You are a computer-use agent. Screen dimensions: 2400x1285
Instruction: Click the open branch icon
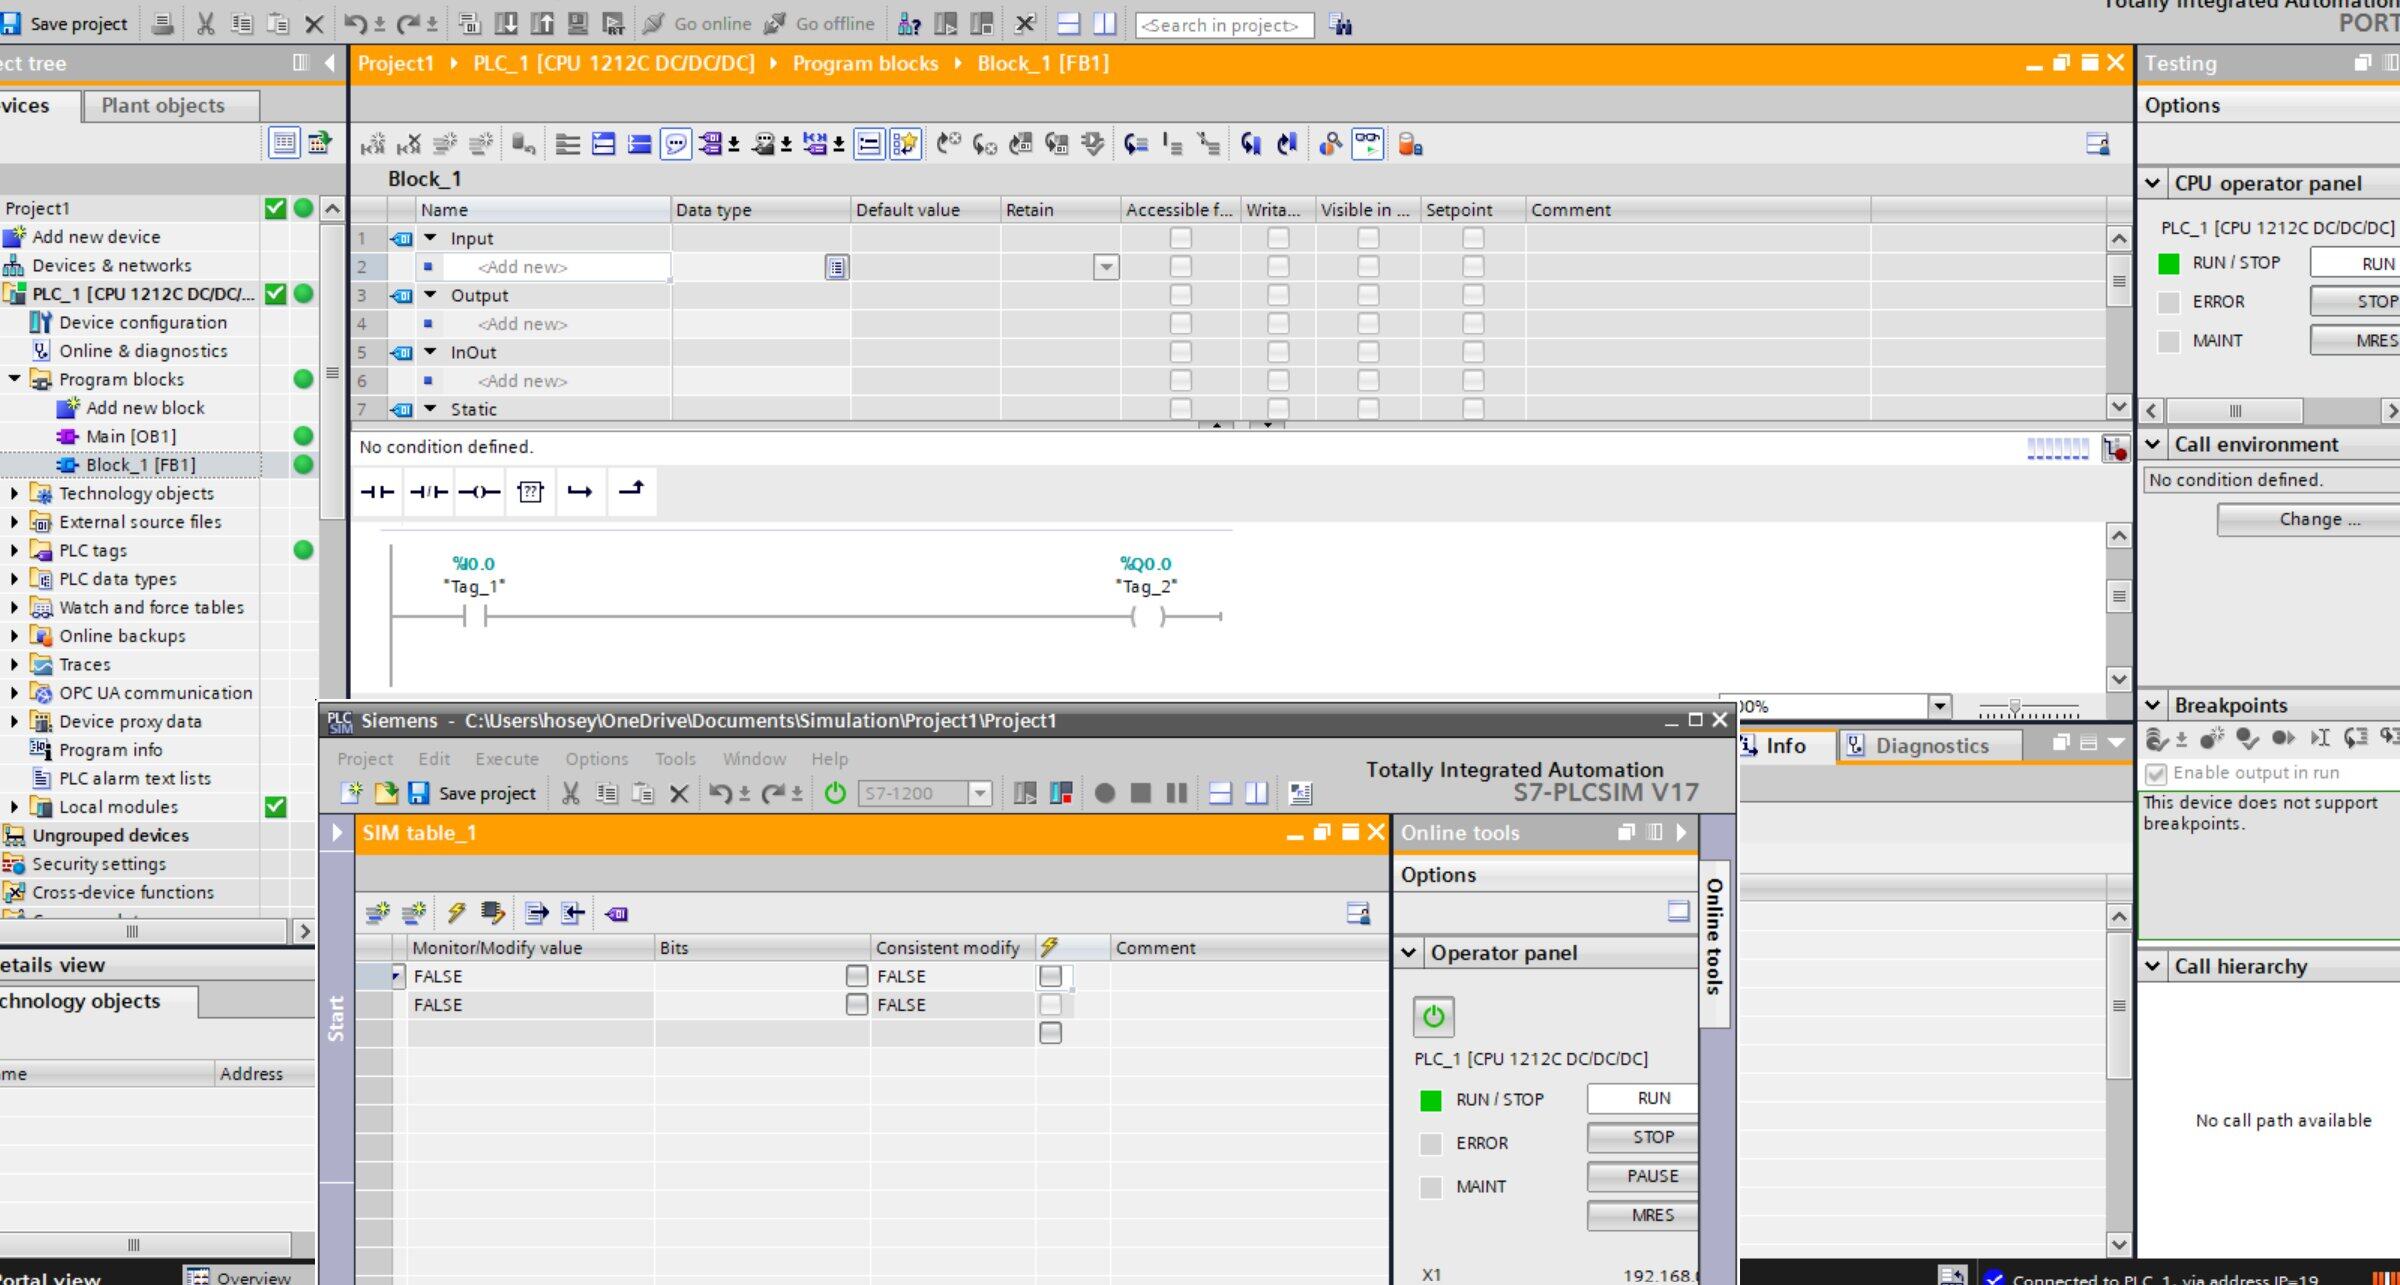(x=580, y=491)
